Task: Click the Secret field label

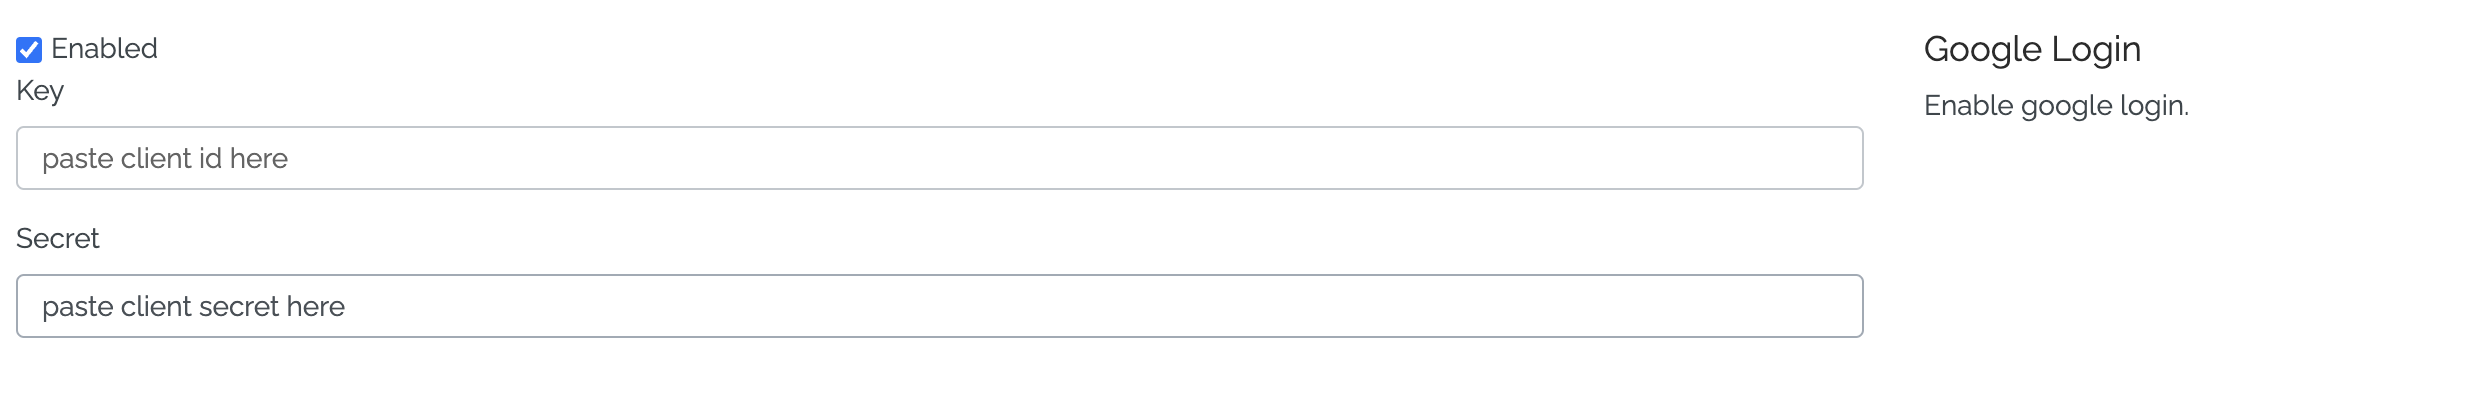Action: (x=58, y=238)
